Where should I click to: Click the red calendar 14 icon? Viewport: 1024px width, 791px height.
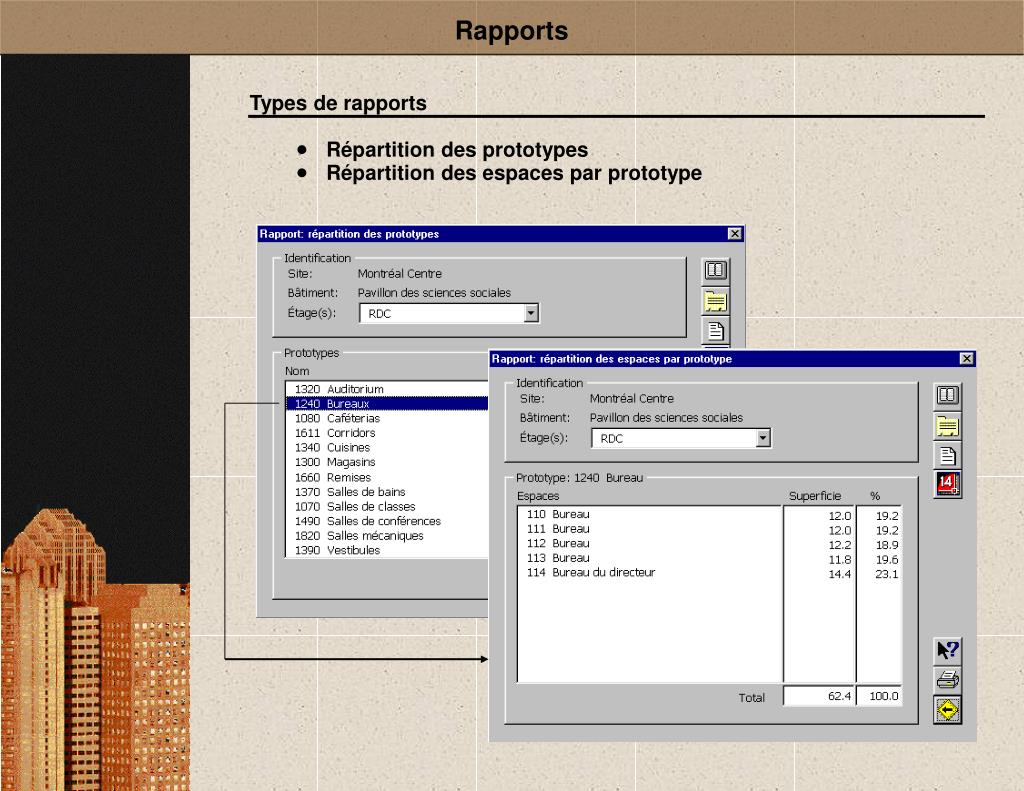tap(948, 484)
